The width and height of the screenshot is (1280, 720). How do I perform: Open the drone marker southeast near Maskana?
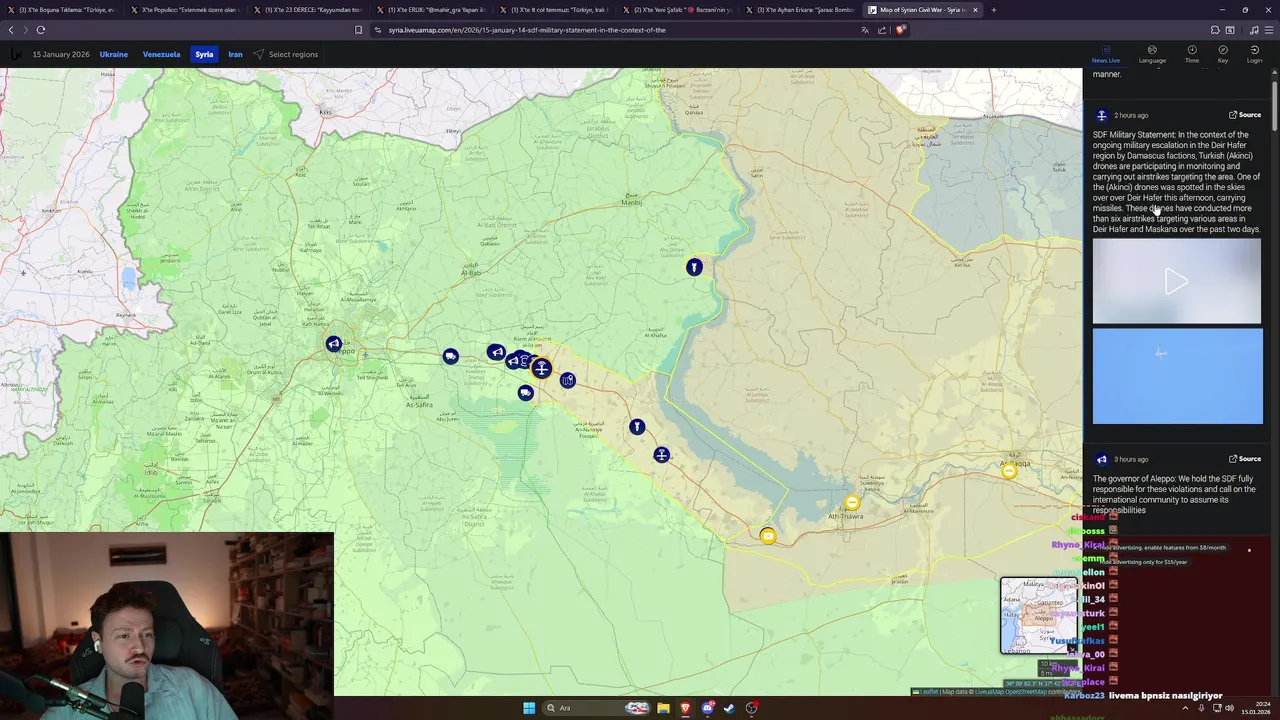(x=661, y=455)
